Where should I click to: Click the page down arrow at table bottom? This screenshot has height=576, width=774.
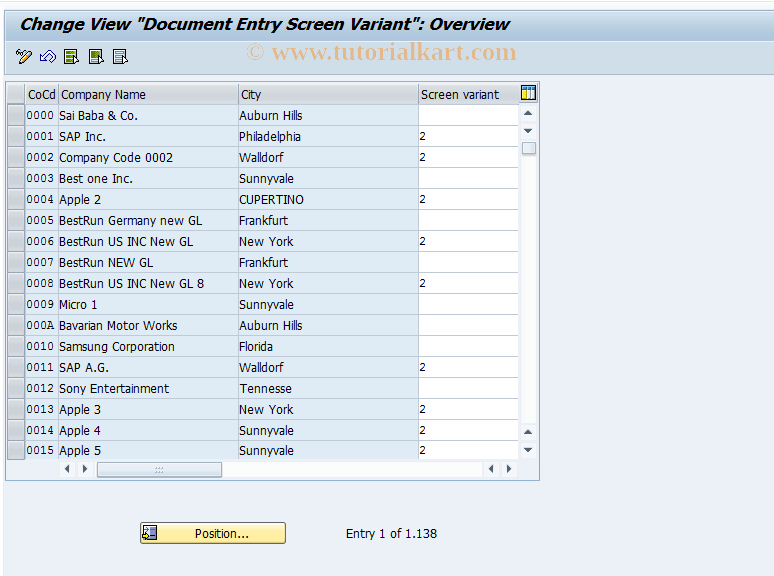click(528, 450)
